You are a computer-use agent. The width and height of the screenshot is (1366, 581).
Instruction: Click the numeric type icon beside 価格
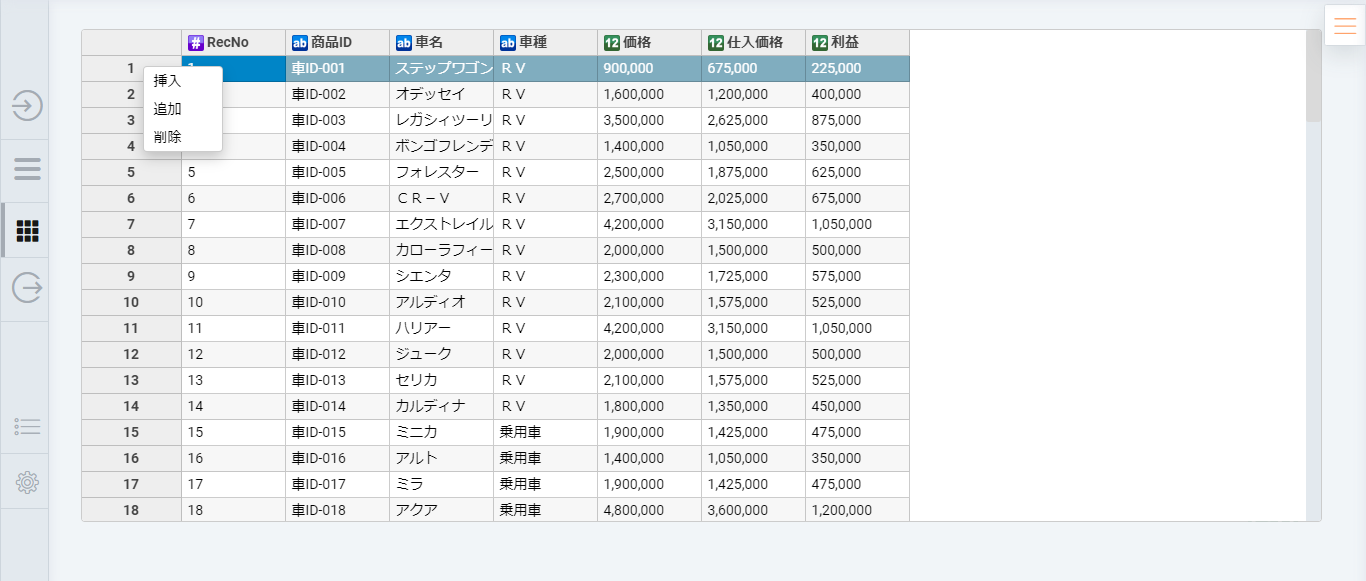(612, 43)
